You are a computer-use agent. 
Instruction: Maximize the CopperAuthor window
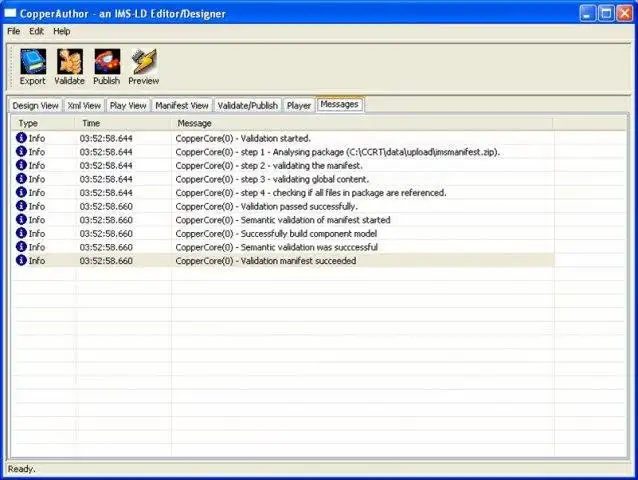605,13
